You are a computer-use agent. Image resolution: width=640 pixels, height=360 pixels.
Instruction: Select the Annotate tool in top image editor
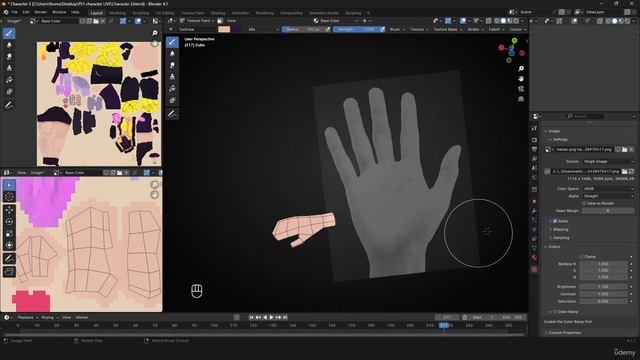tap(9, 105)
